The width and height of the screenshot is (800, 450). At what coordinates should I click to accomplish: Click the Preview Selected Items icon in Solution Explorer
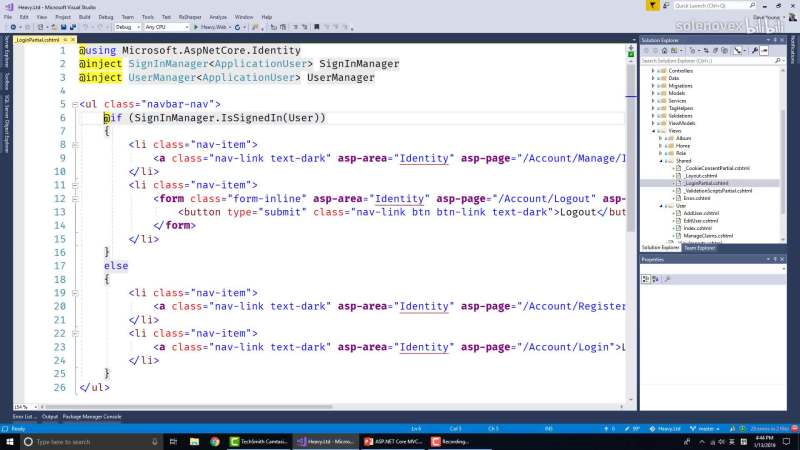pyautogui.click(x=764, y=51)
